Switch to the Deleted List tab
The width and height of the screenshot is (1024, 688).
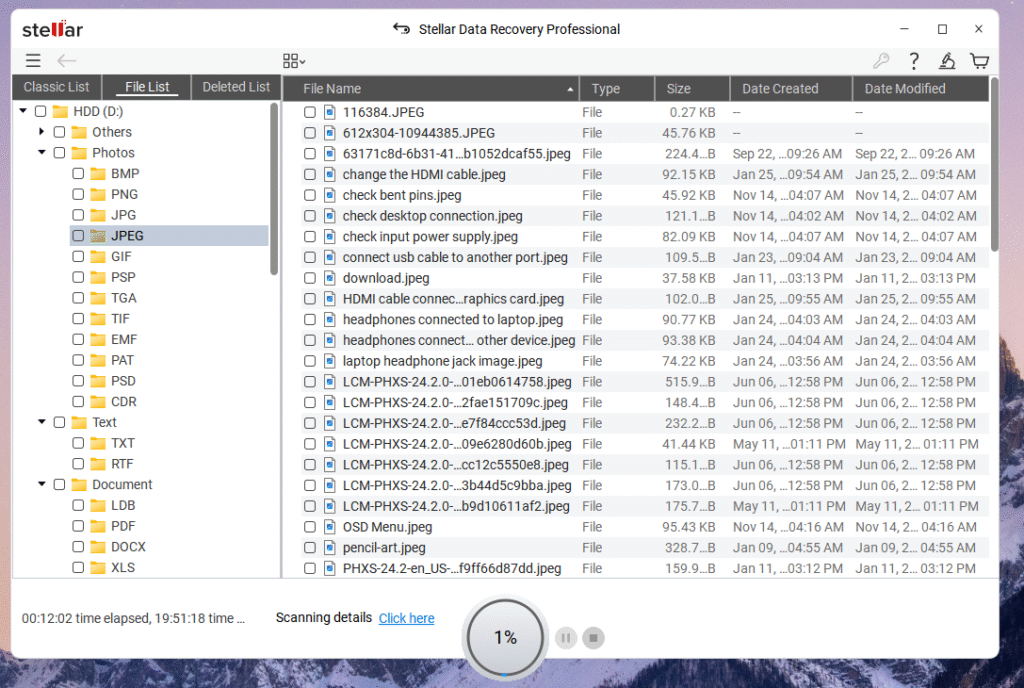(235, 87)
